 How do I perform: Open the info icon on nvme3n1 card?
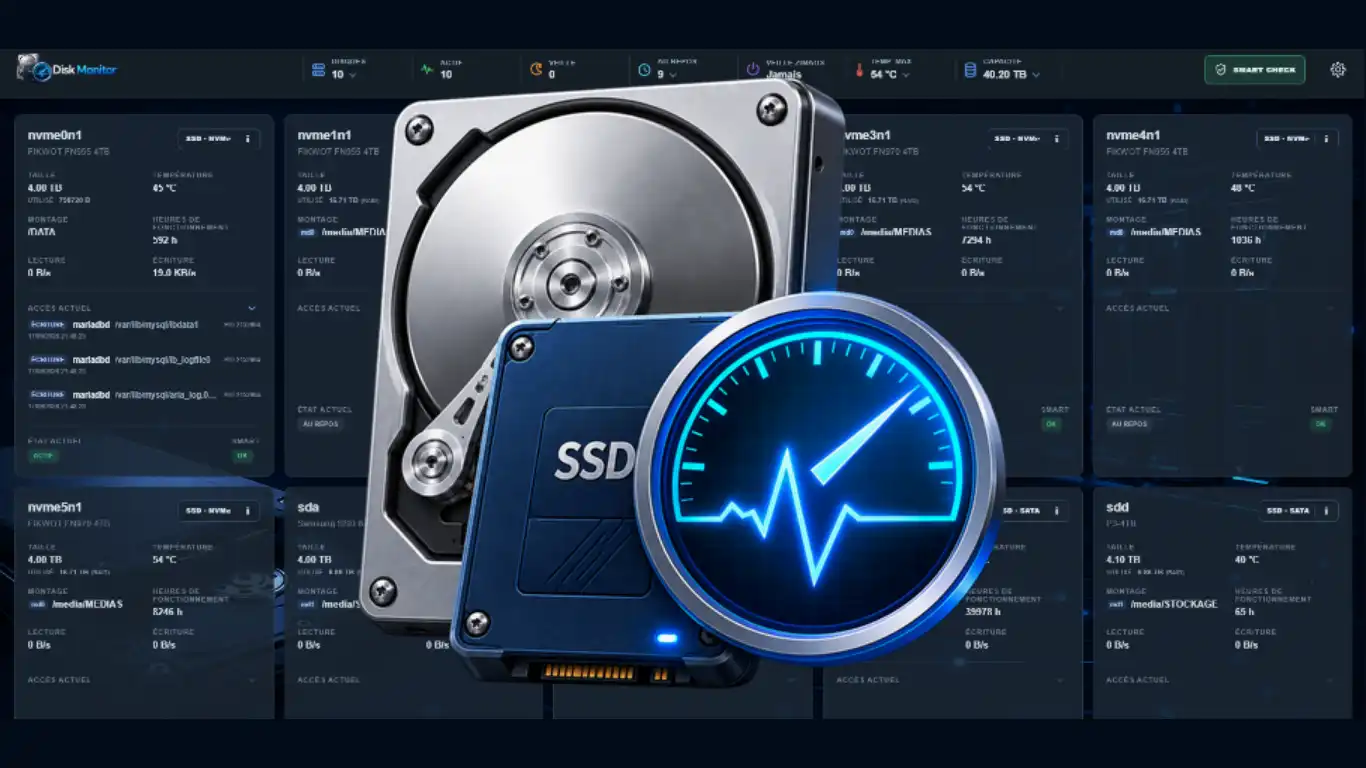tap(1057, 139)
